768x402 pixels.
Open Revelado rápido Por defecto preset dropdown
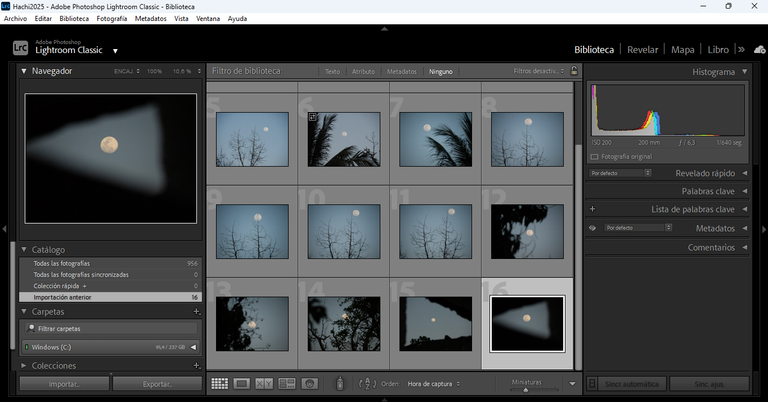[x=620, y=173]
